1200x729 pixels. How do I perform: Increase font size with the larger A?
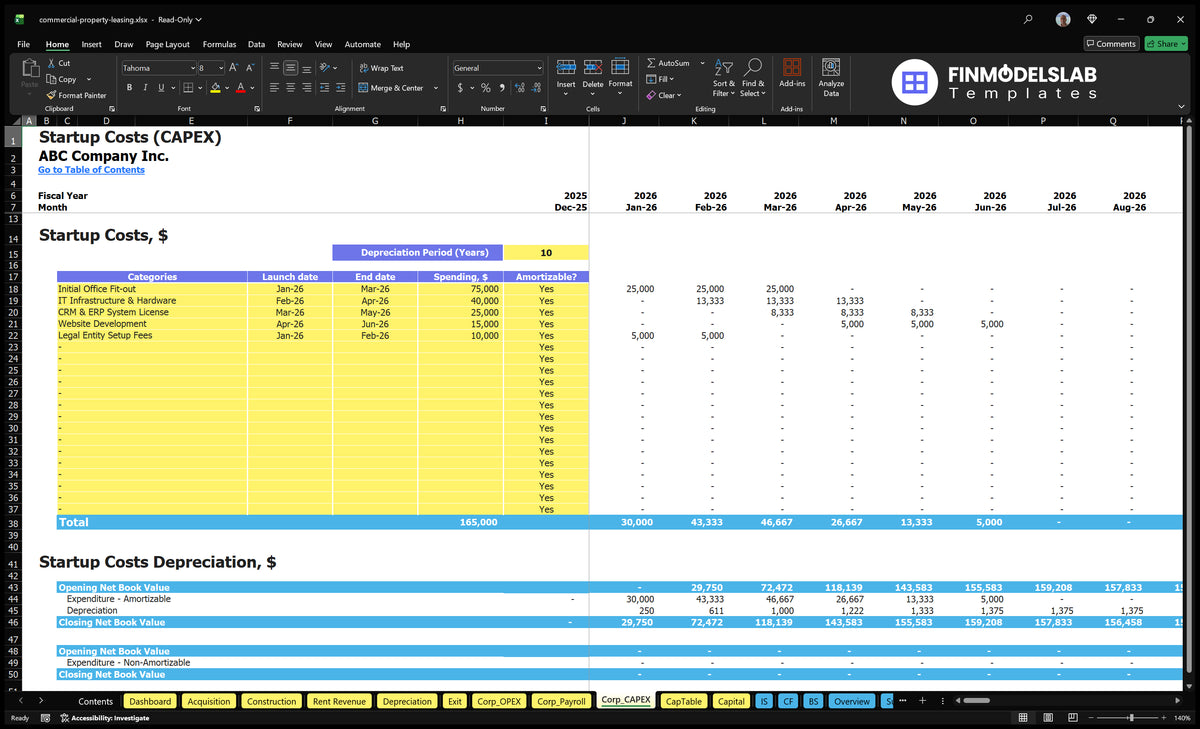[234, 68]
